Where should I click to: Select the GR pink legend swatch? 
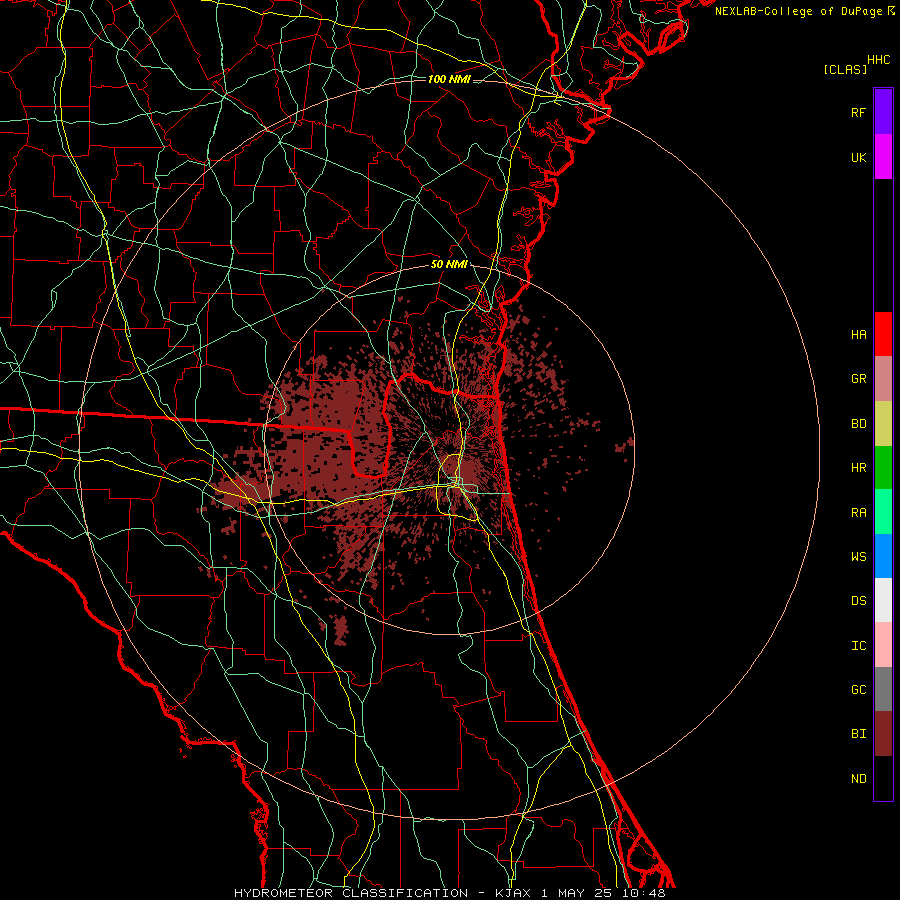click(x=883, y=379)
